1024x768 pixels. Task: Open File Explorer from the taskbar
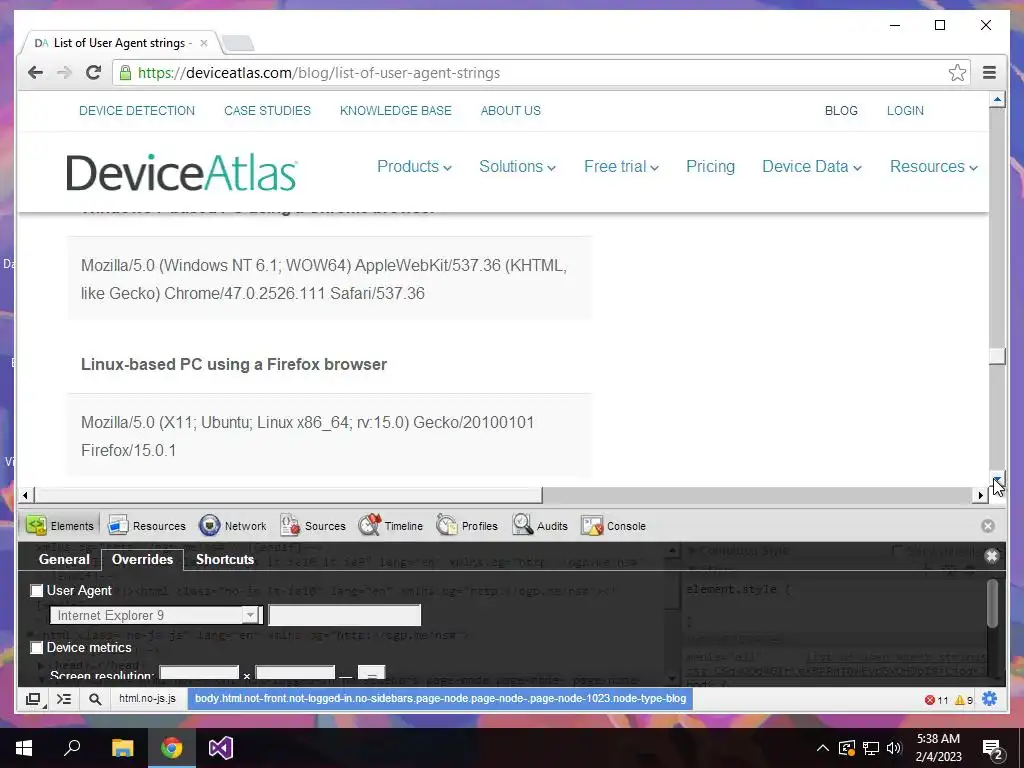pos(122,748)
